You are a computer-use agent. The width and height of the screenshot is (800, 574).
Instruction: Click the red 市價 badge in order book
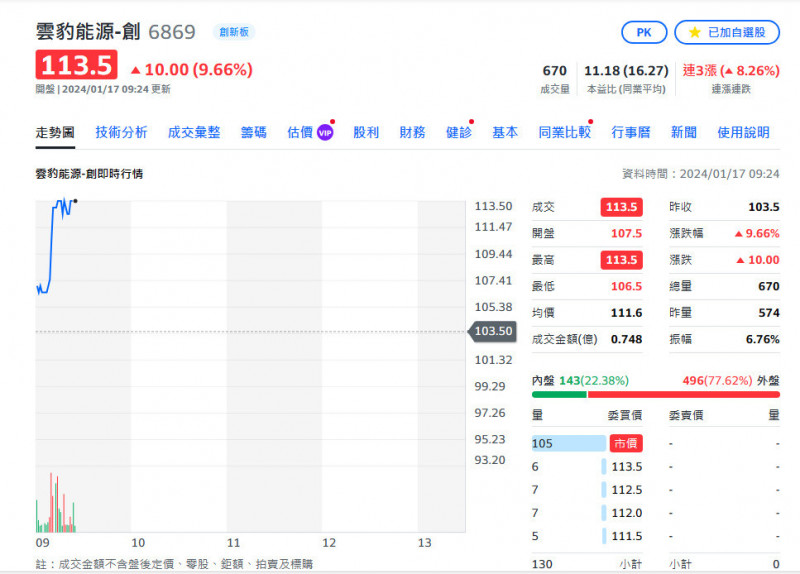pos(626,443)
